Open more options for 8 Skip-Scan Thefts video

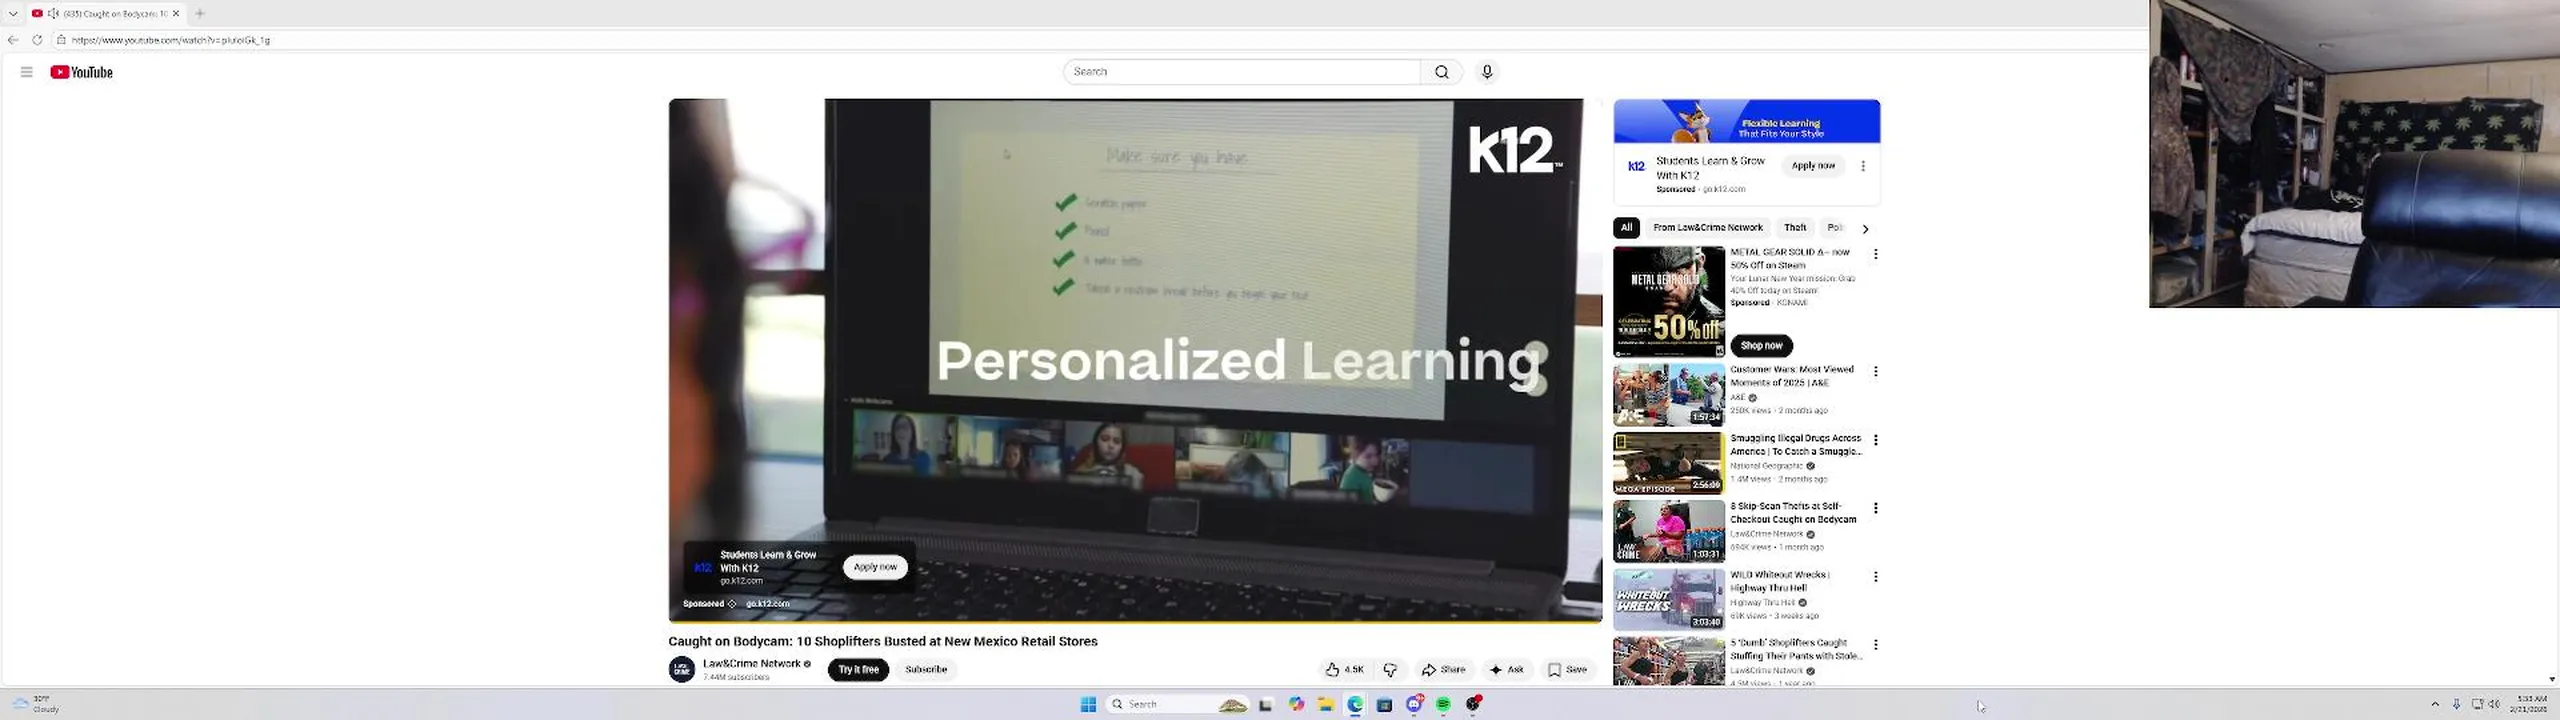(1876, 508)
